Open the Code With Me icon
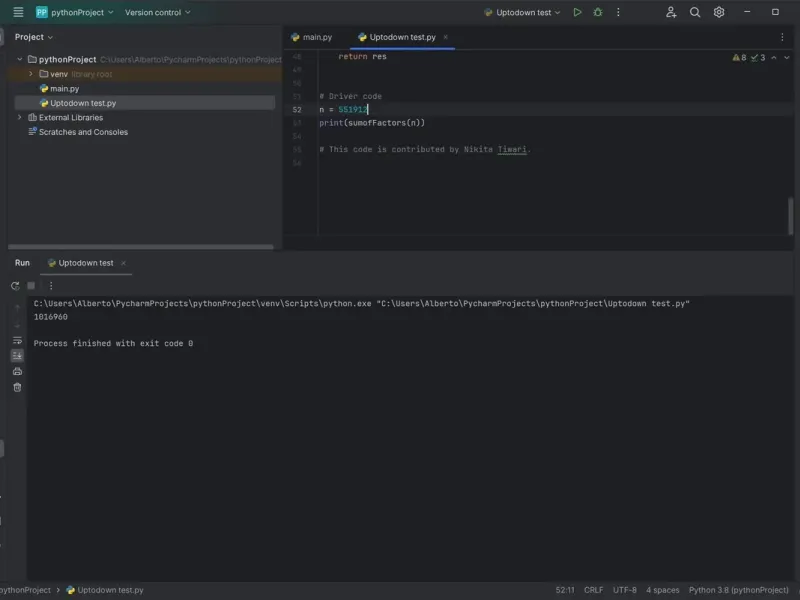The height and width of the screenshot is (600, 800). point(671,13)
